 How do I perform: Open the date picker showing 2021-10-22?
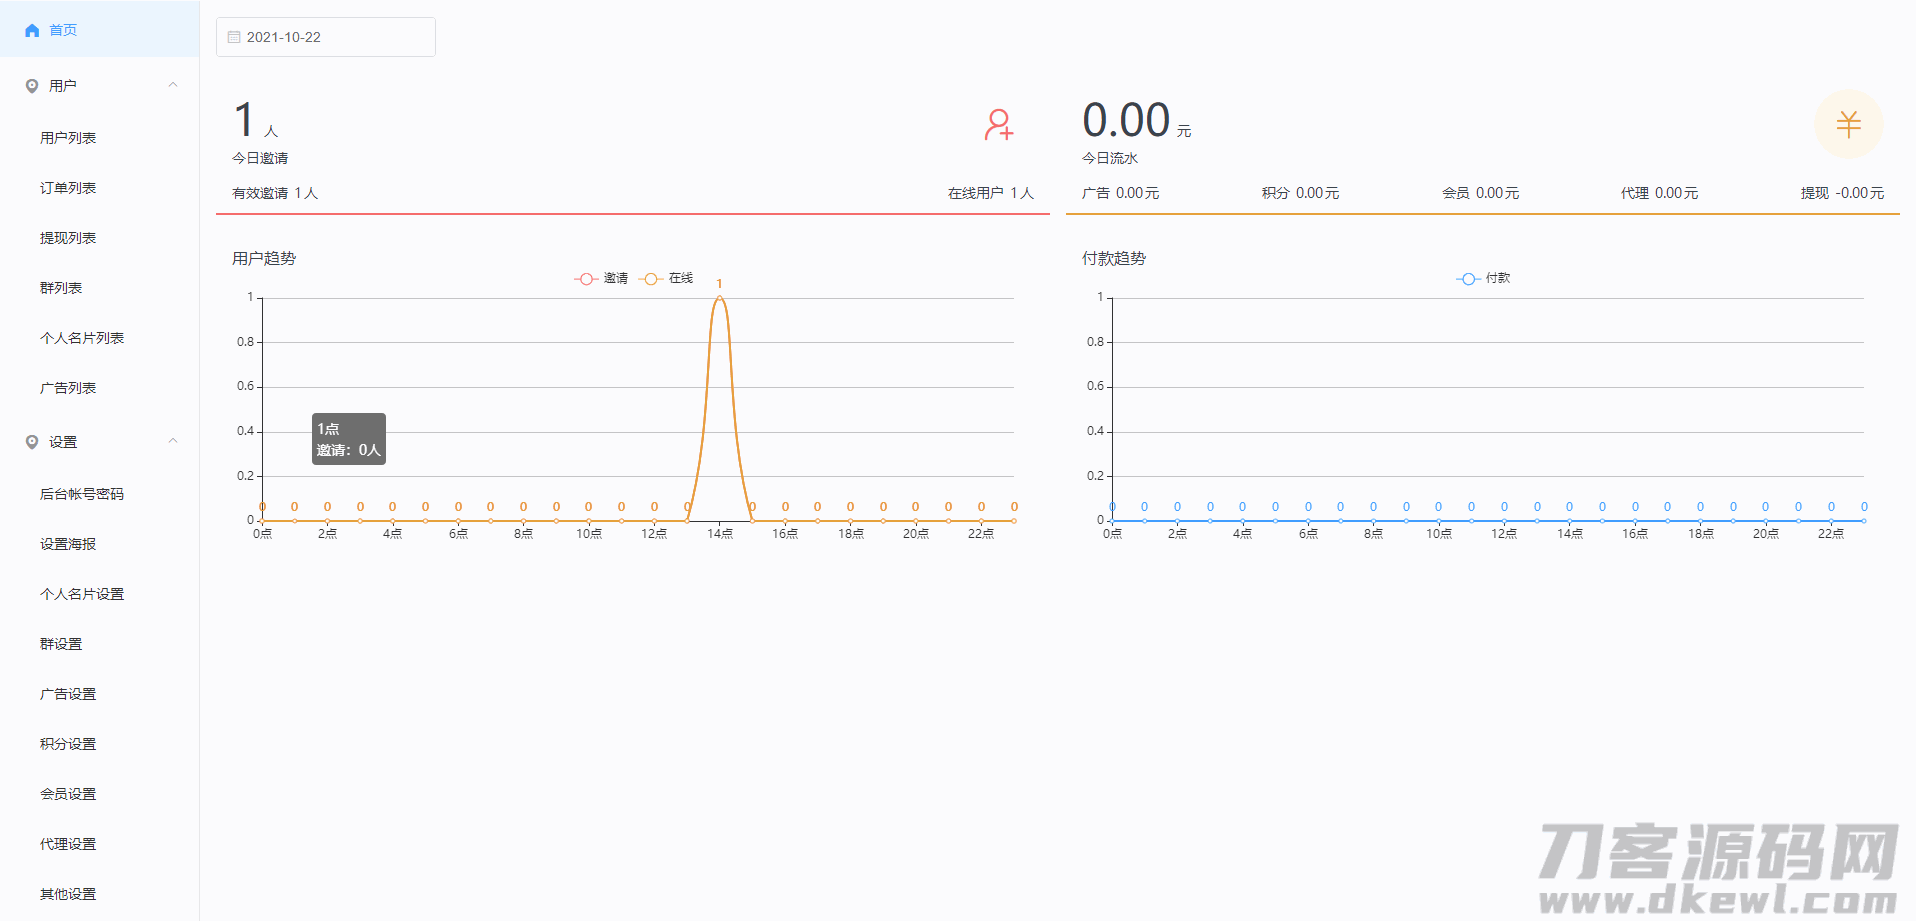(x=325, y=37)
